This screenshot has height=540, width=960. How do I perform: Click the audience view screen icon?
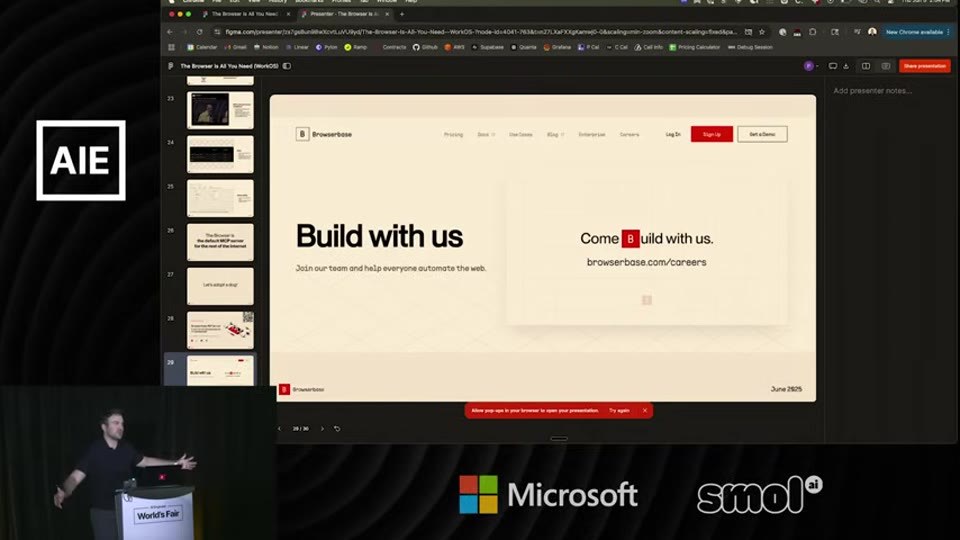point(833,66)
